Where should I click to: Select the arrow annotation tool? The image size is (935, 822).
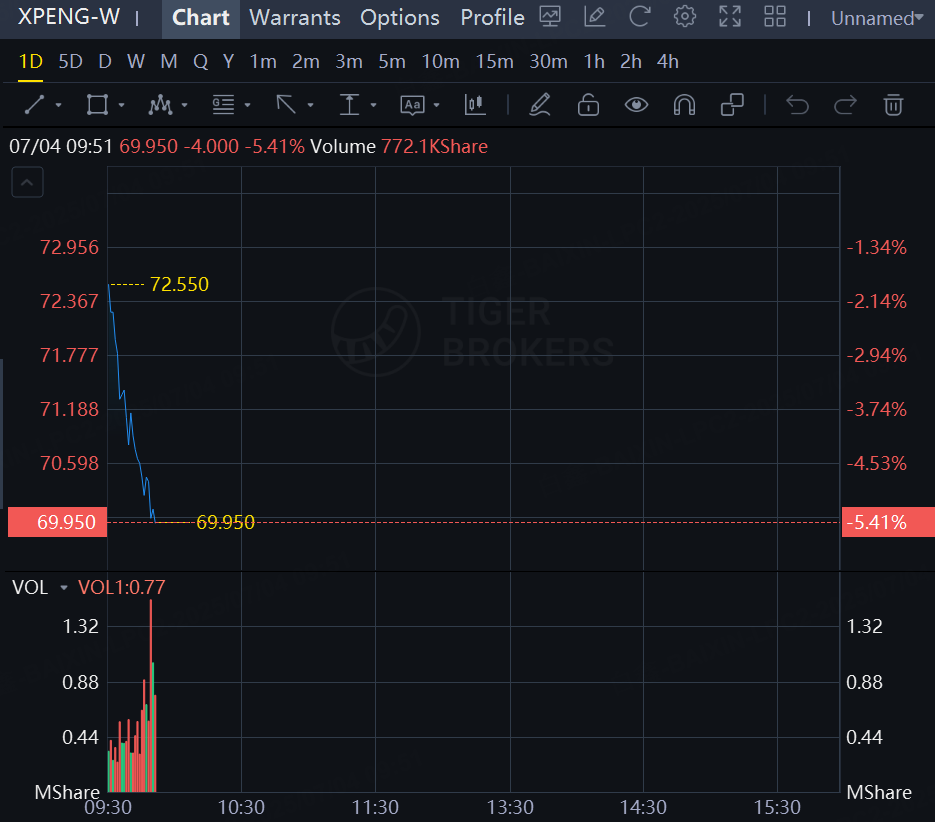click(x=286, y=105)
